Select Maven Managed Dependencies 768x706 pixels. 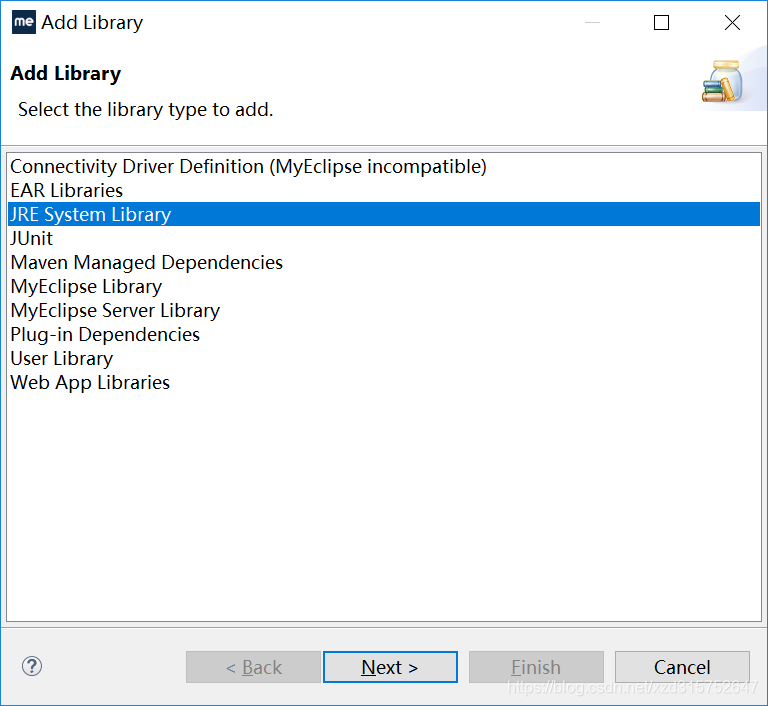coord(384,263)
